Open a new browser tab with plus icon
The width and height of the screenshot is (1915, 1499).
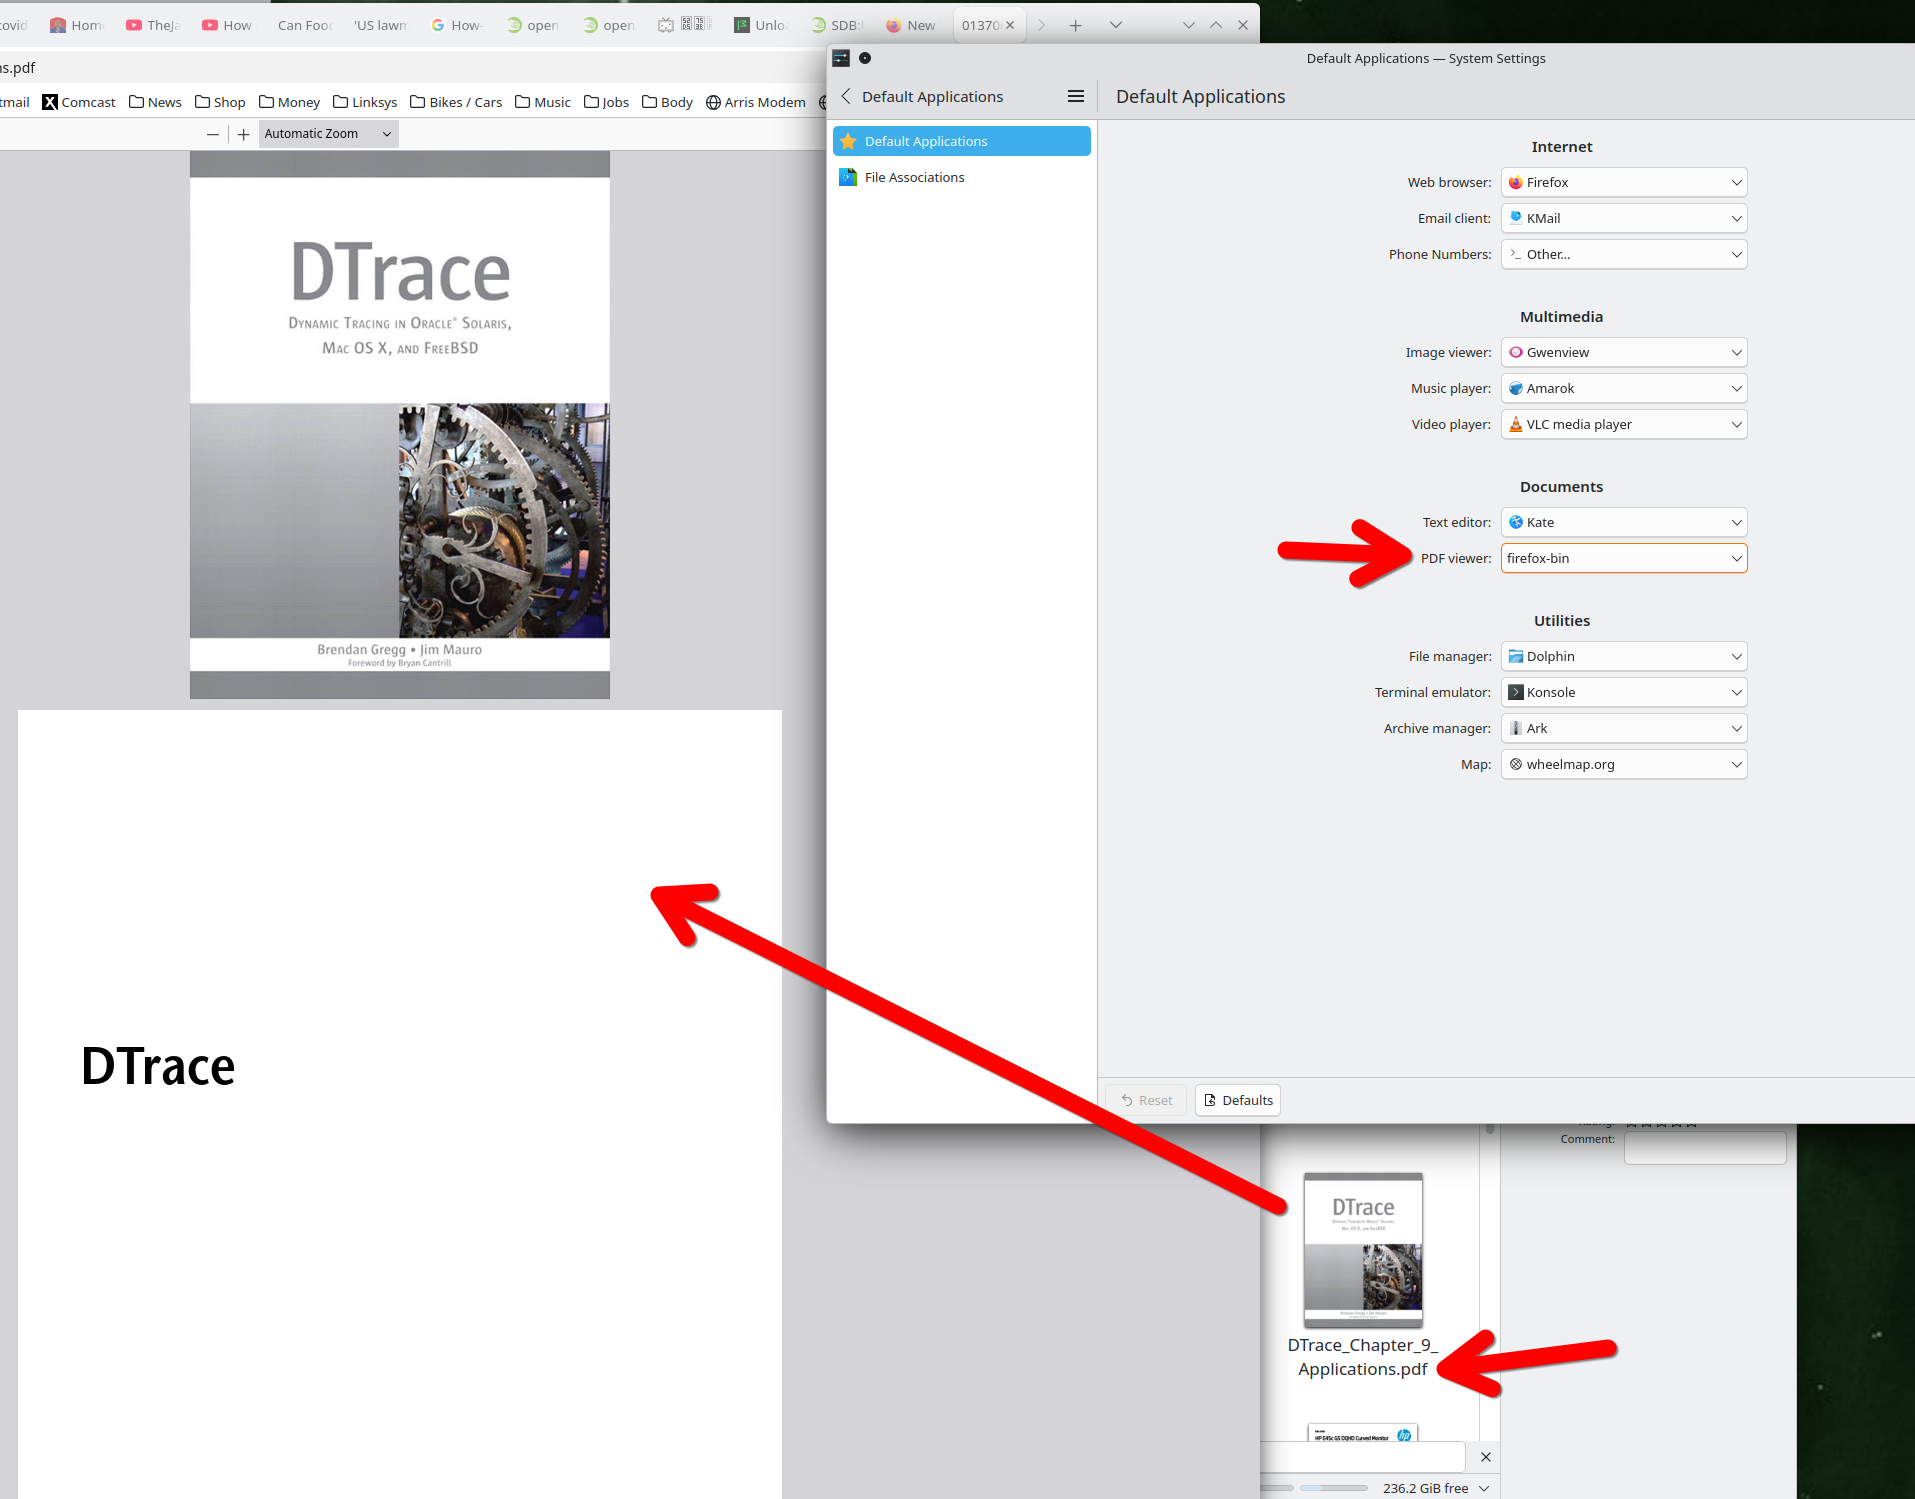click(x=1075, y=26)
